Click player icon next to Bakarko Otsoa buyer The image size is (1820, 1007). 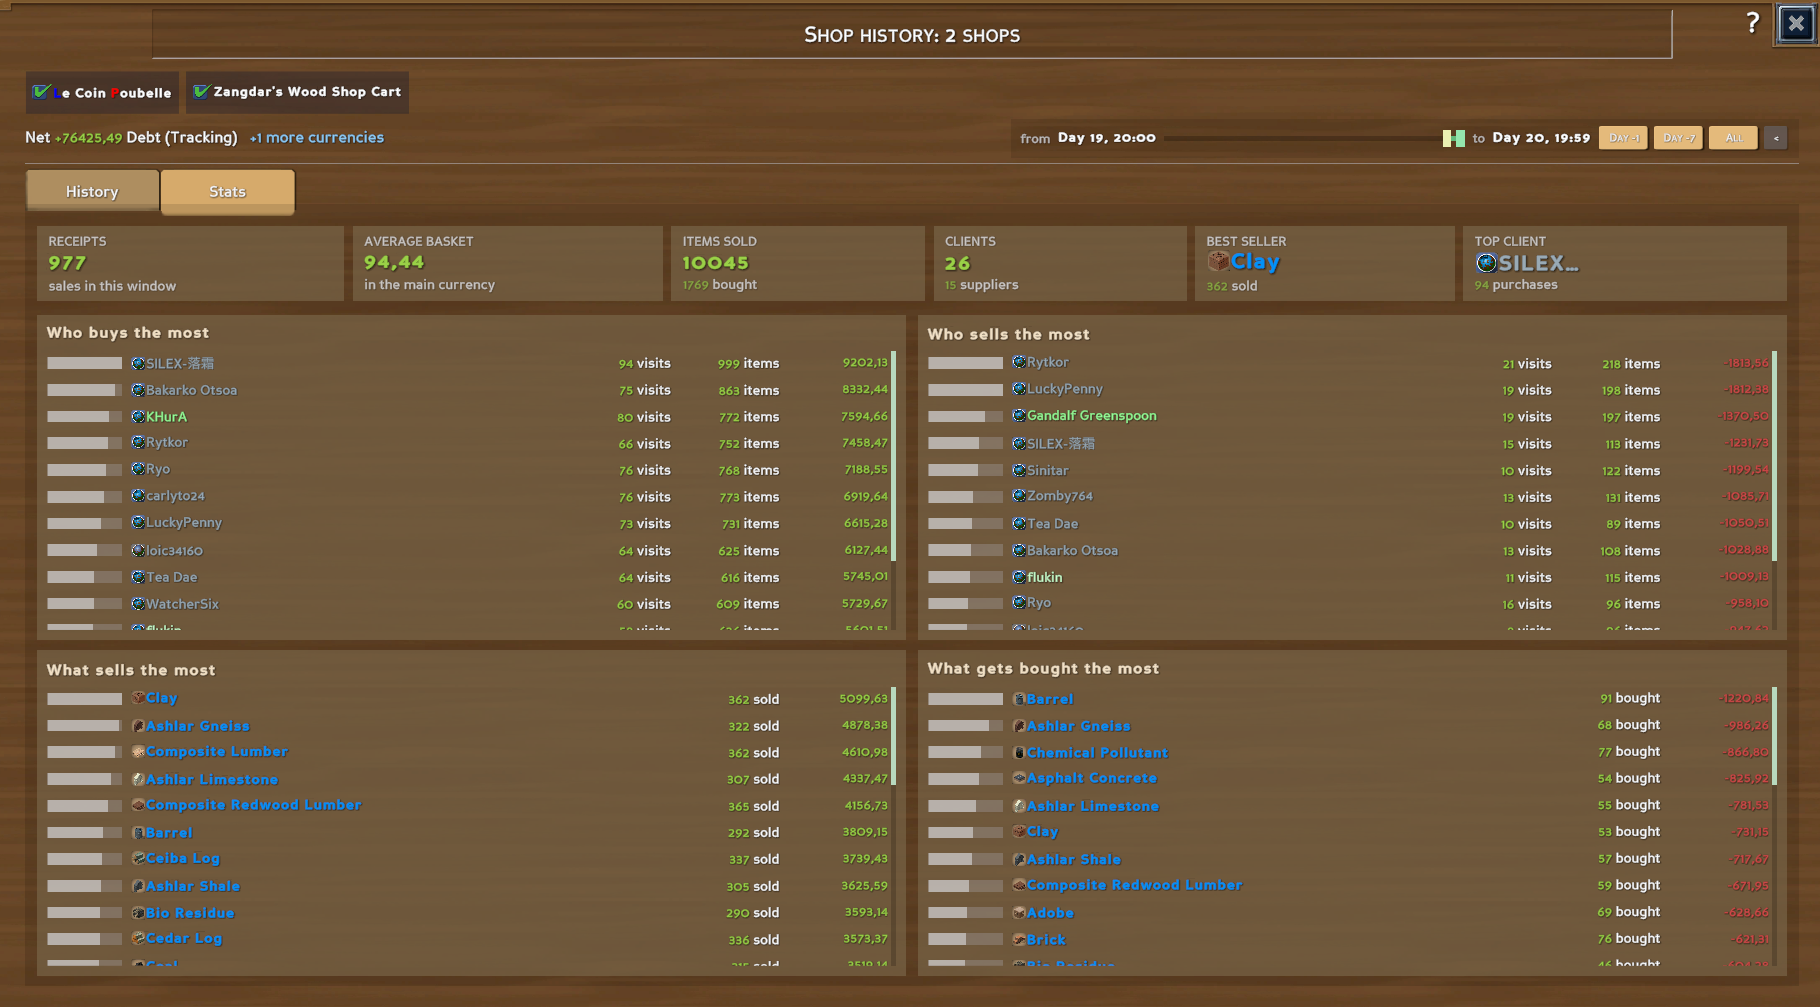138,390
